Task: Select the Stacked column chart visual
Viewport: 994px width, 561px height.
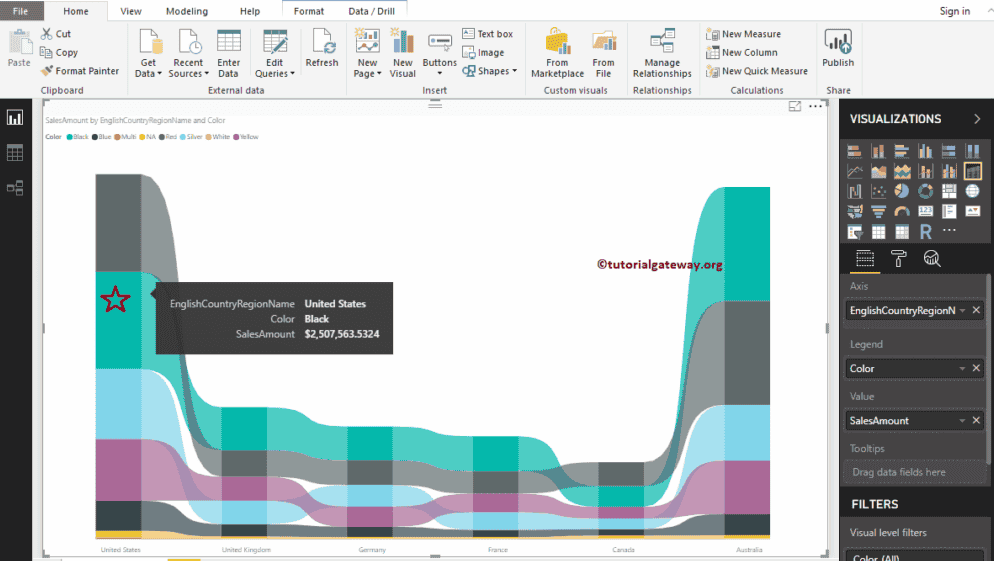Action: (878, 151)
